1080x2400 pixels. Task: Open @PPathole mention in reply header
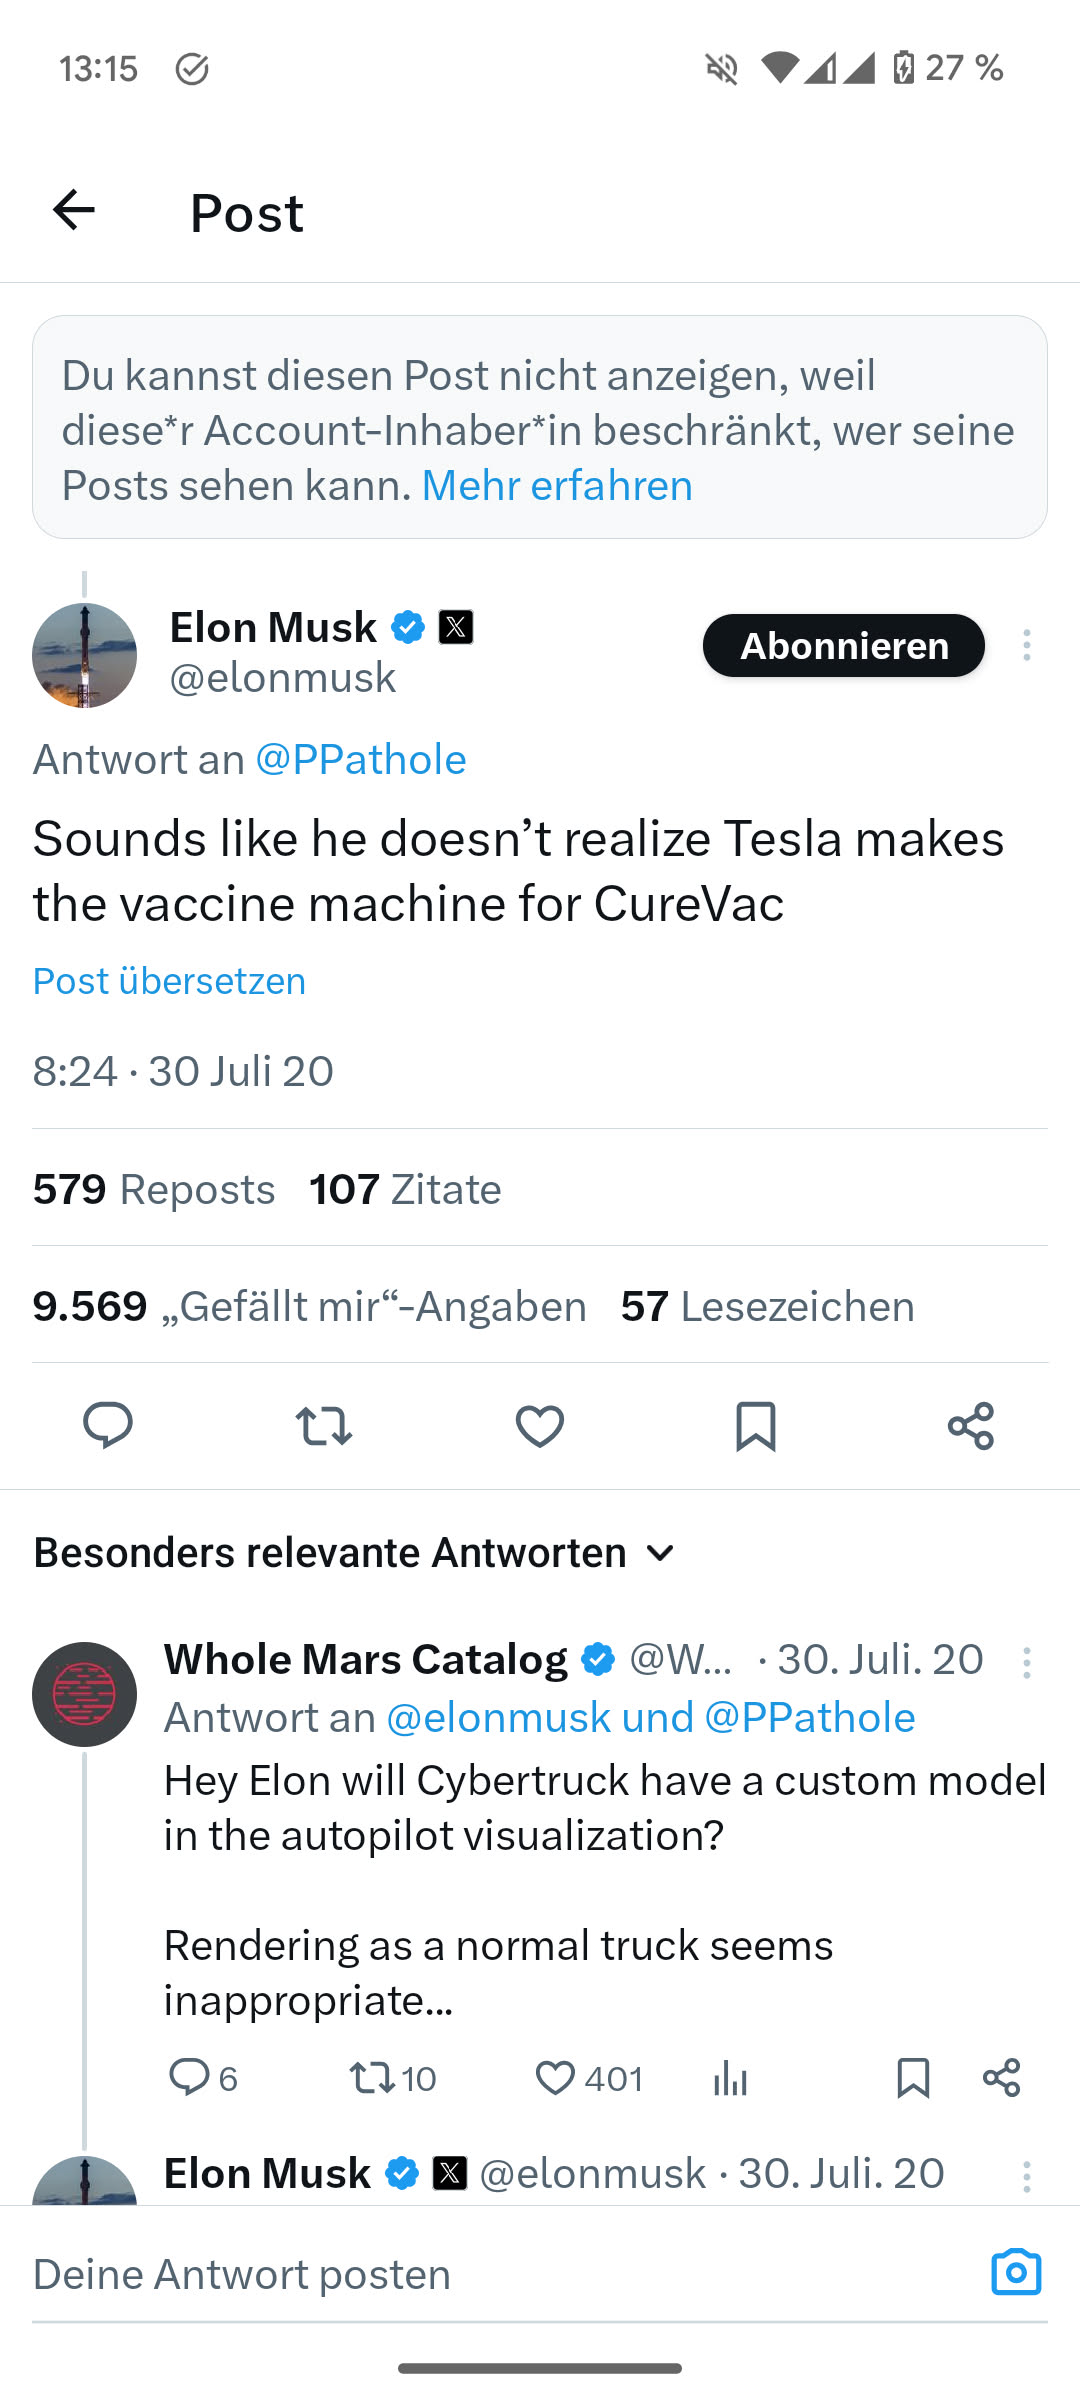coord(361,760)
